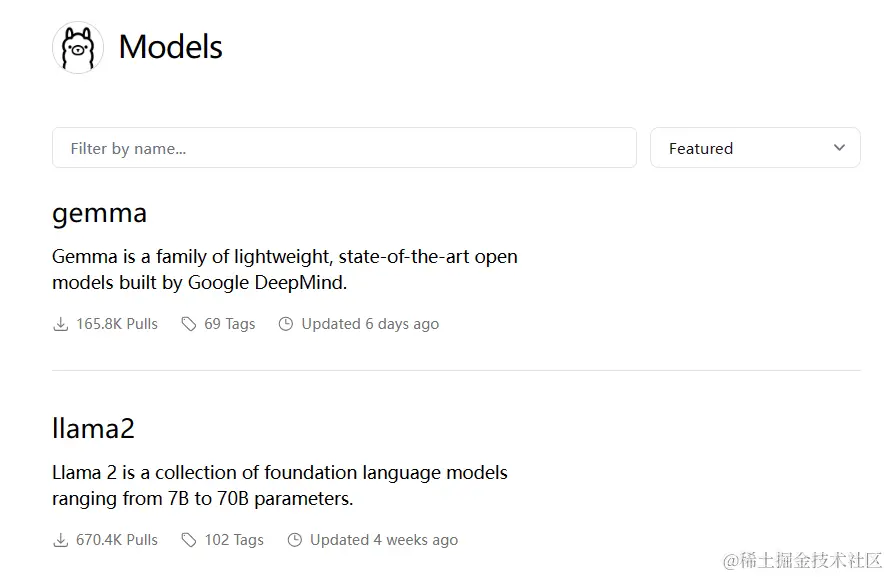Click the tag icon next to 102 Tags
The image size is (889, 577).
[188, 540]
